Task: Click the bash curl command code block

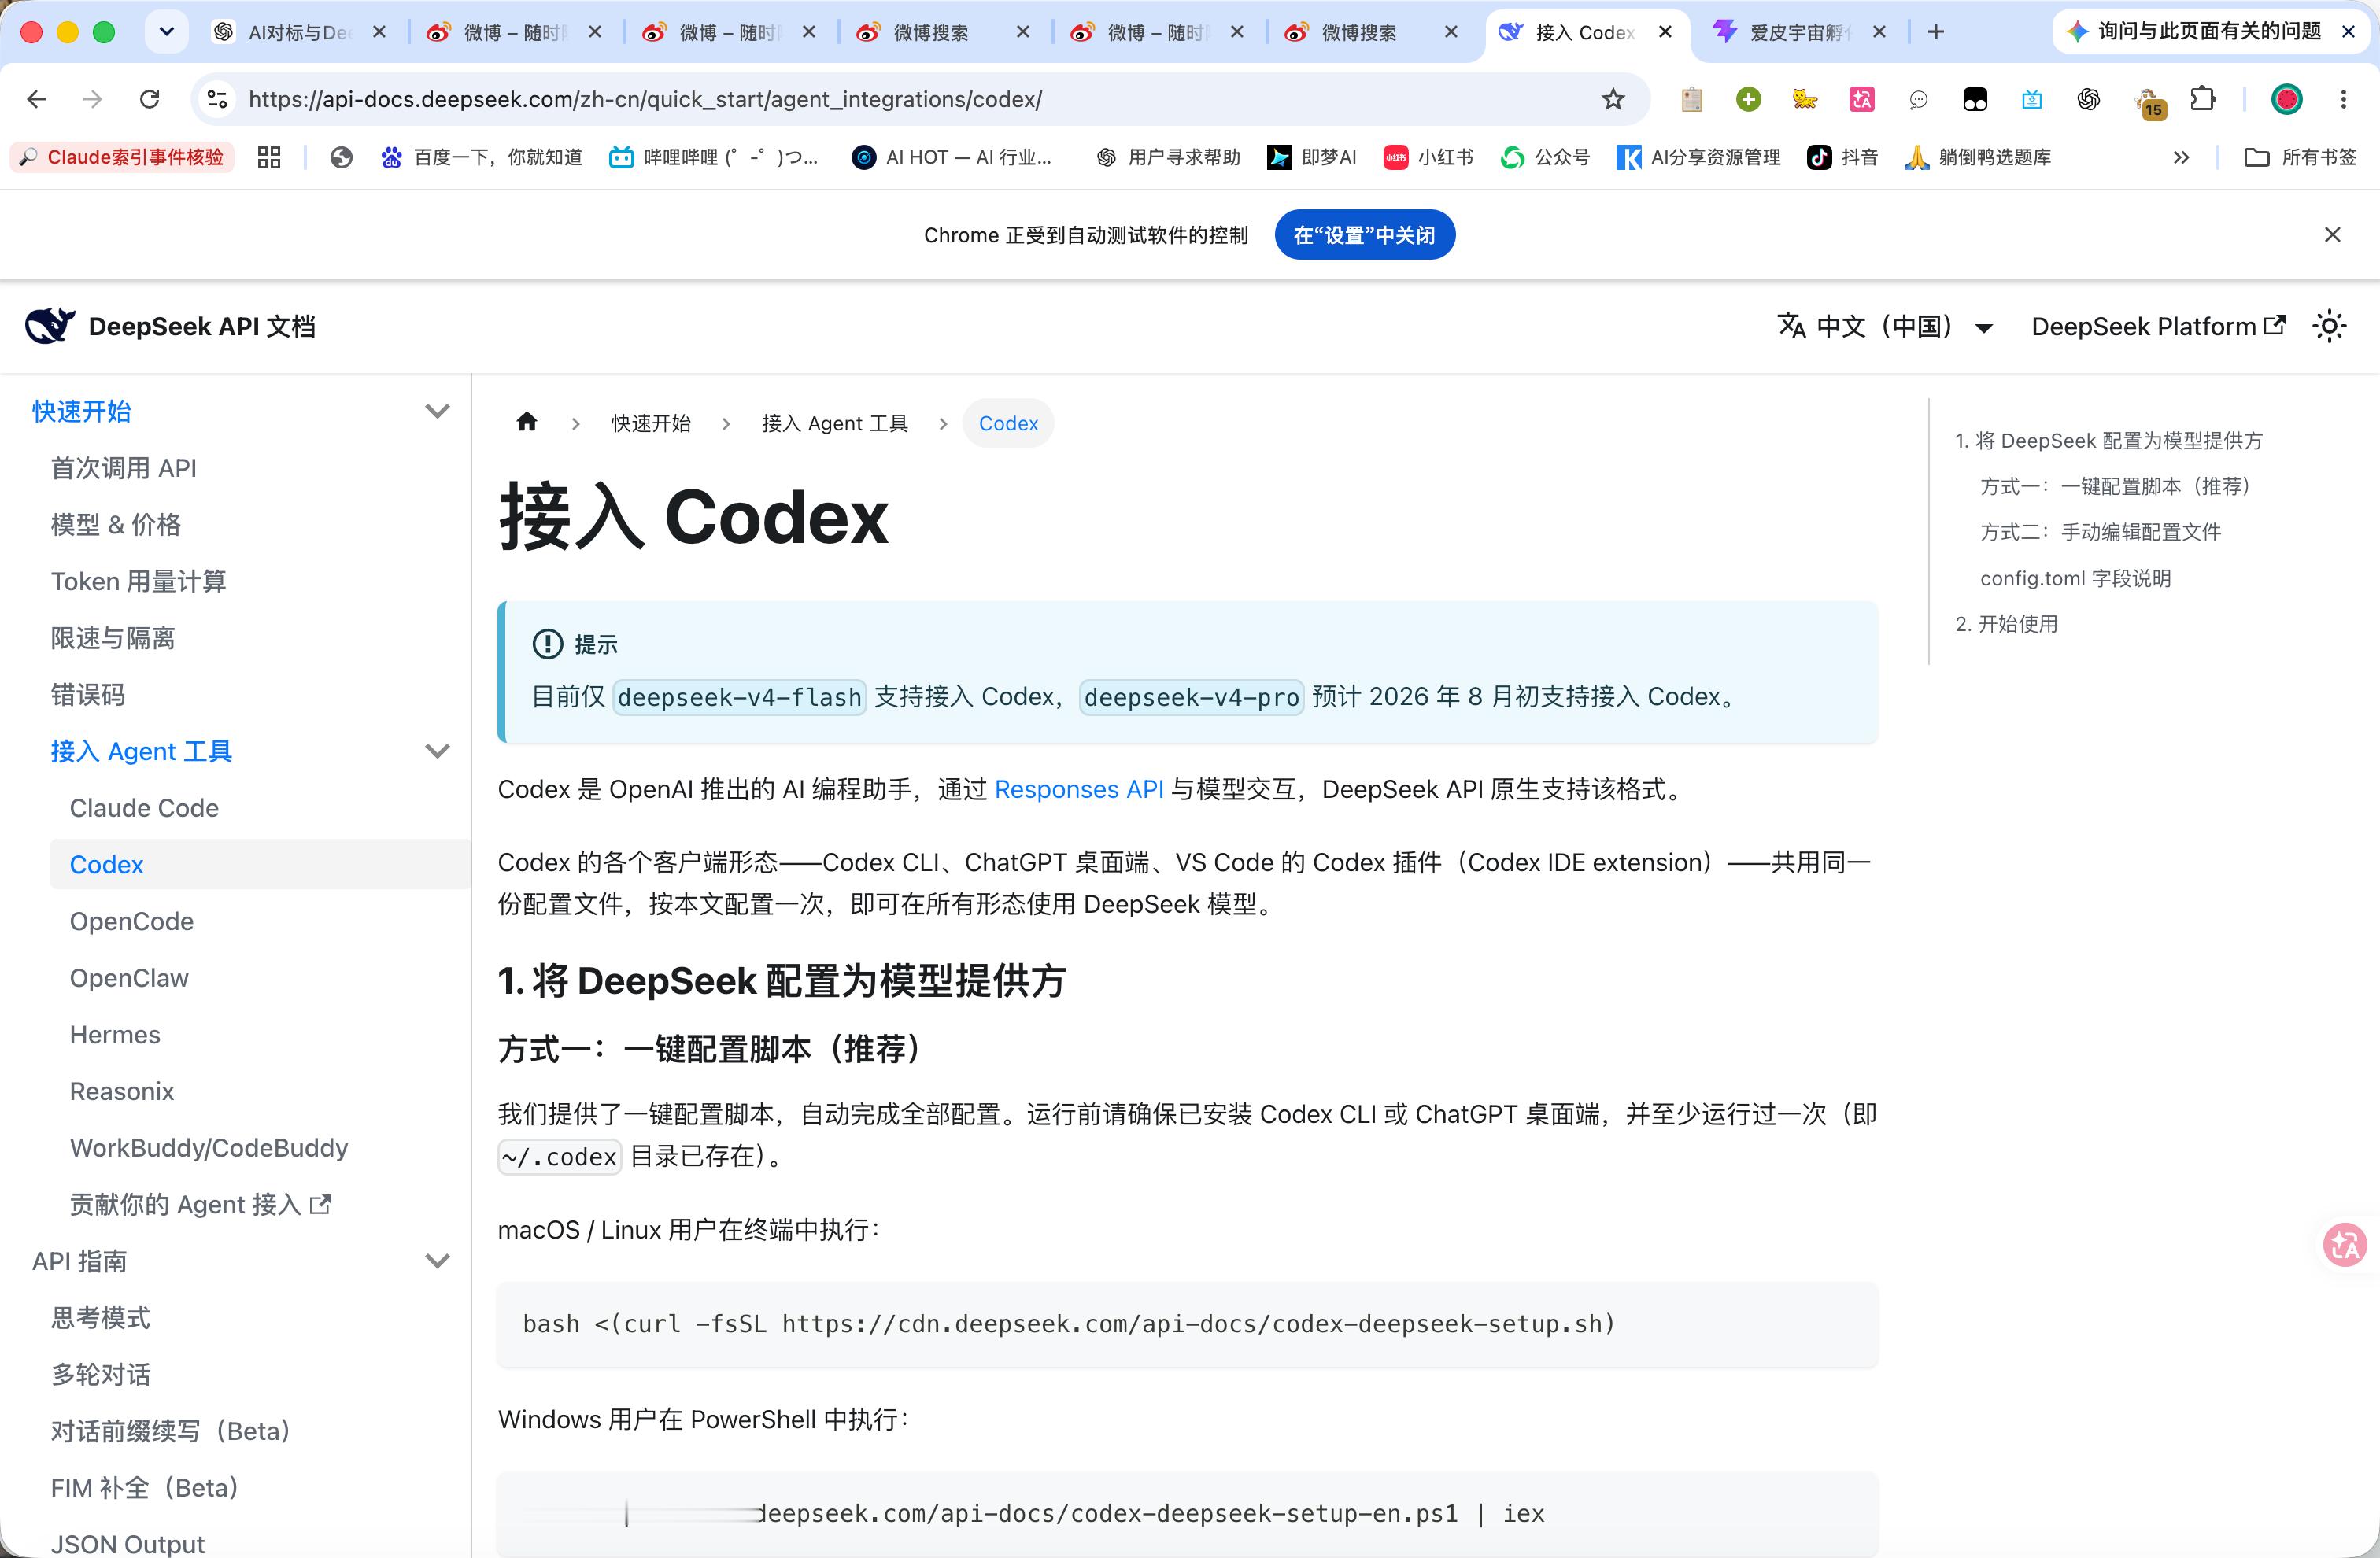Action: (x=1187, y=1324)
